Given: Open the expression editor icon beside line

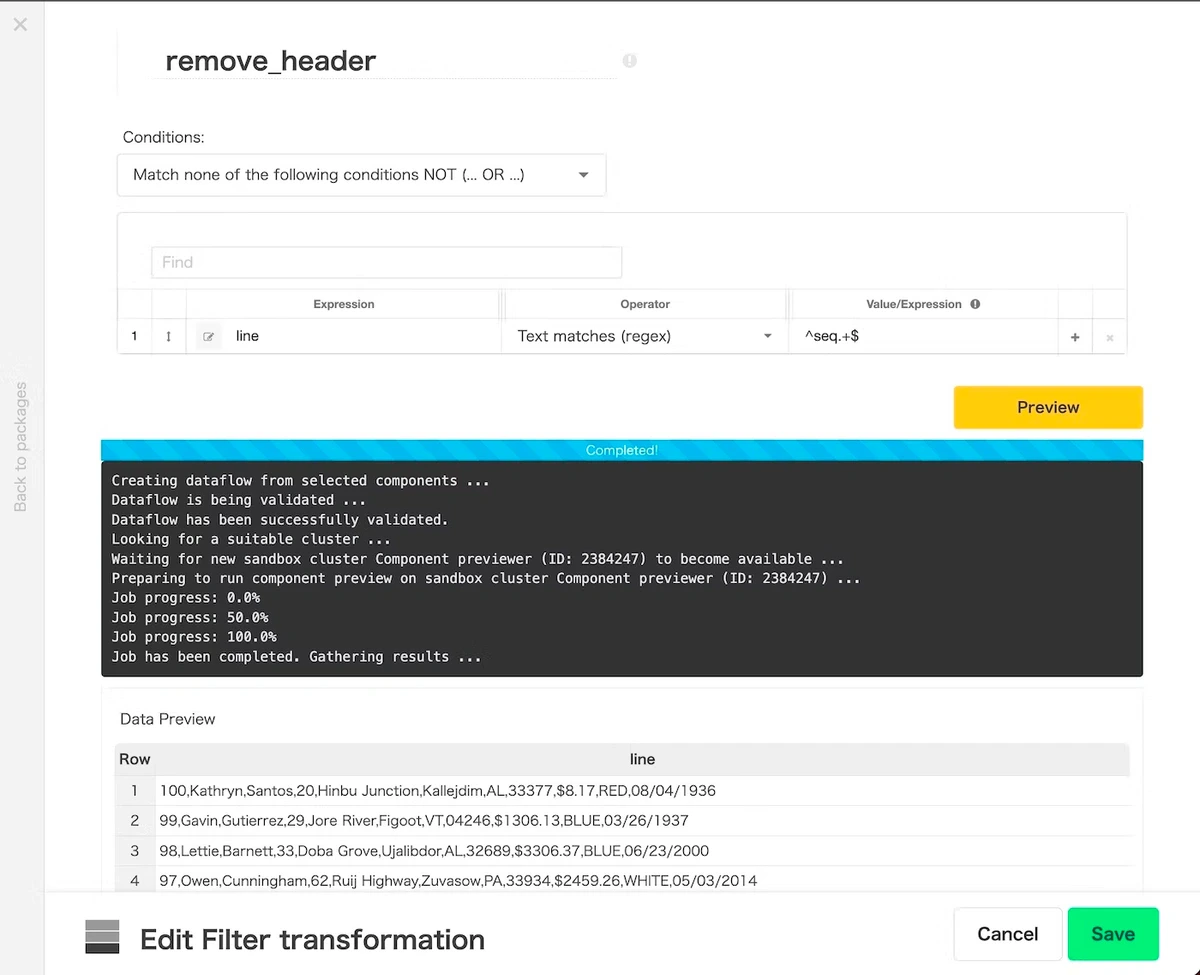Looking at the screenshot, I should tap(209, 337).
